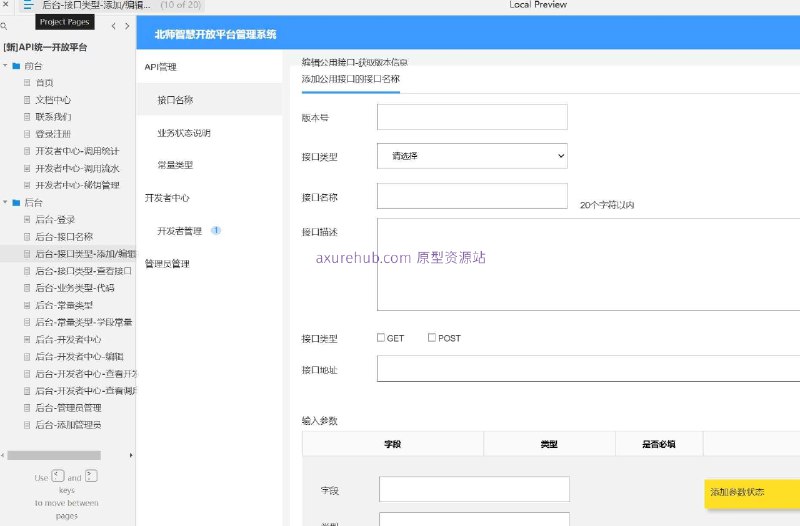Click the 字段 column header
This screenshot has height=526, width=800.
point(392,444)
